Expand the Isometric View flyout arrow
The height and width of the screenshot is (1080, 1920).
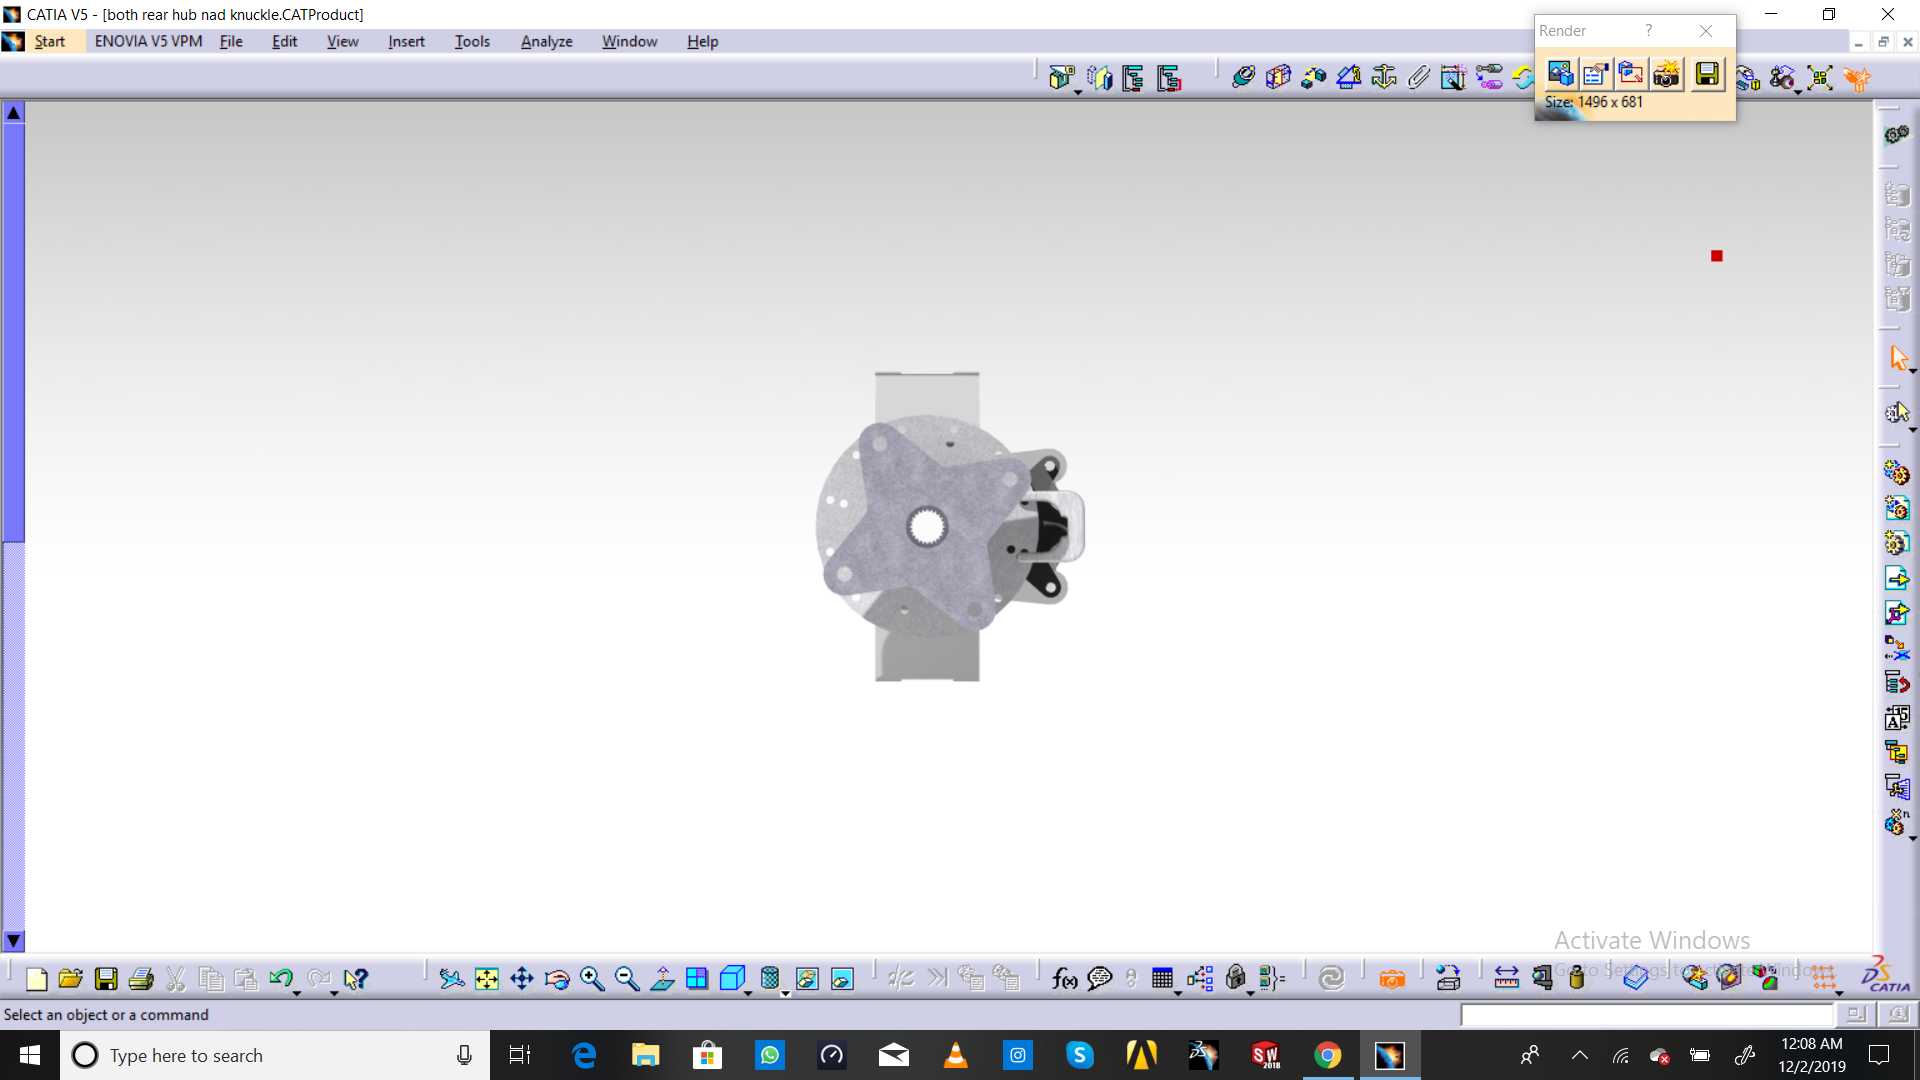coord(748,992)
